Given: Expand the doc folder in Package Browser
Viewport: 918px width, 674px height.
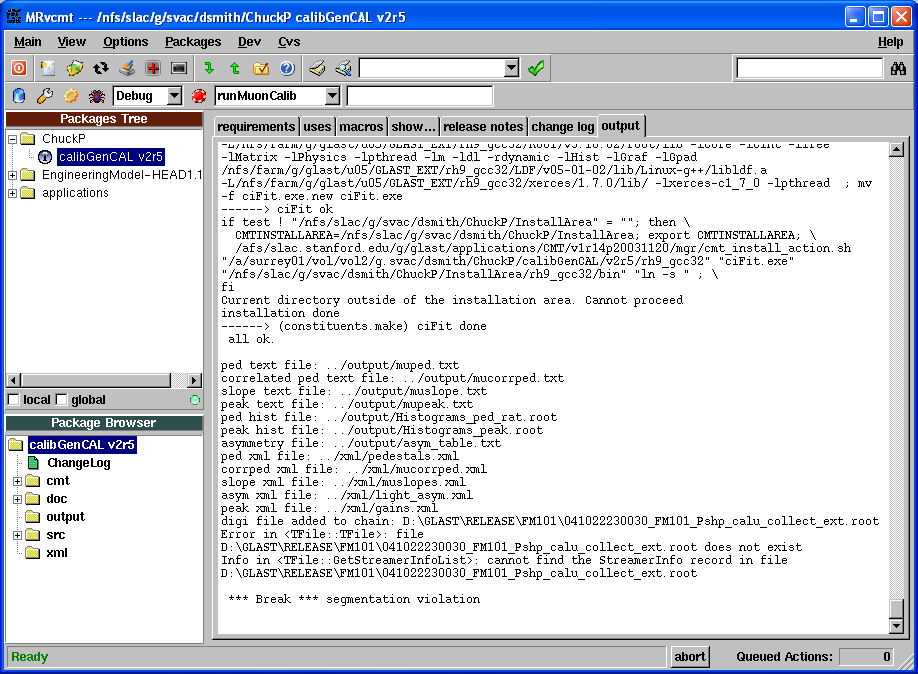Looking at the screenshot, I should tap(18, 499).
